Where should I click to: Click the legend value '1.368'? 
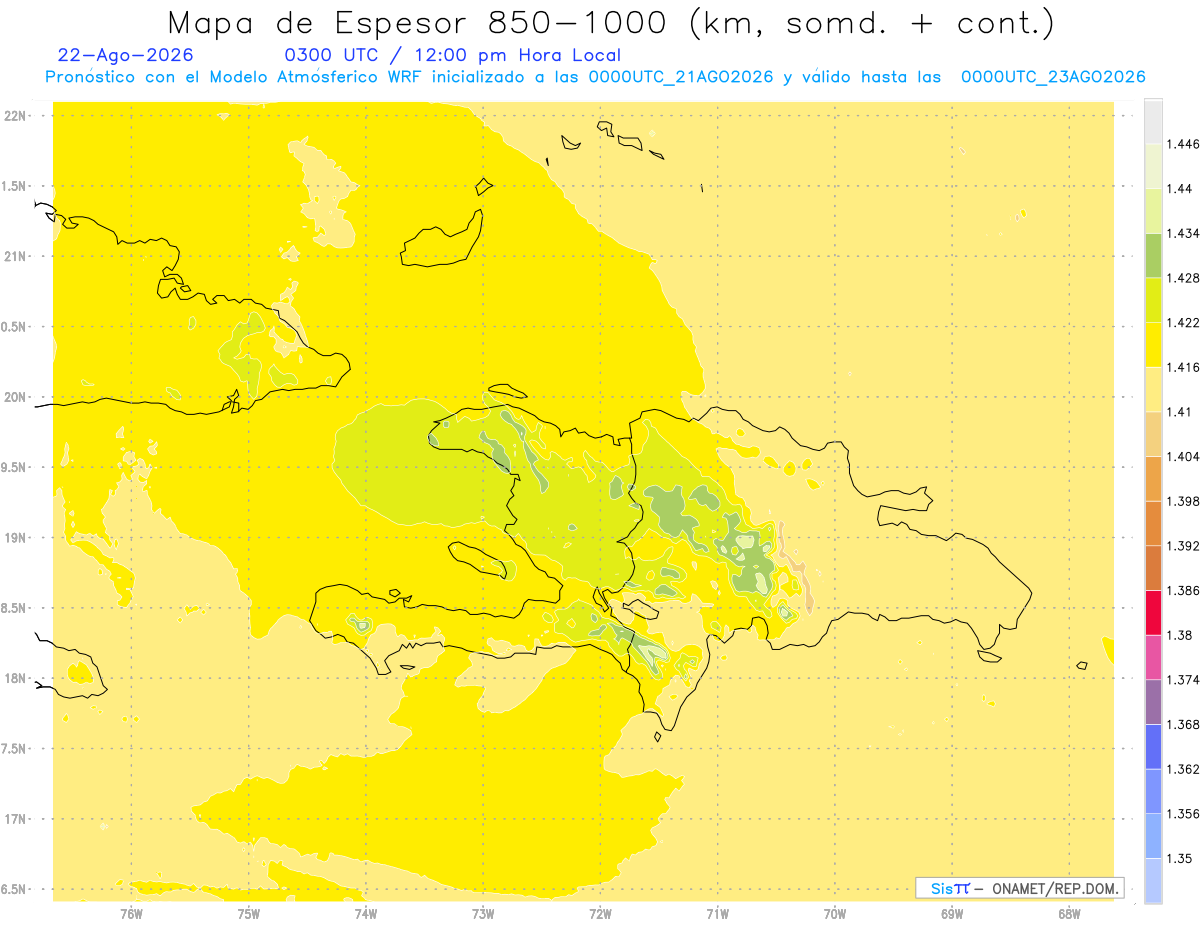pyautogui.click(x=1182, y=724)
